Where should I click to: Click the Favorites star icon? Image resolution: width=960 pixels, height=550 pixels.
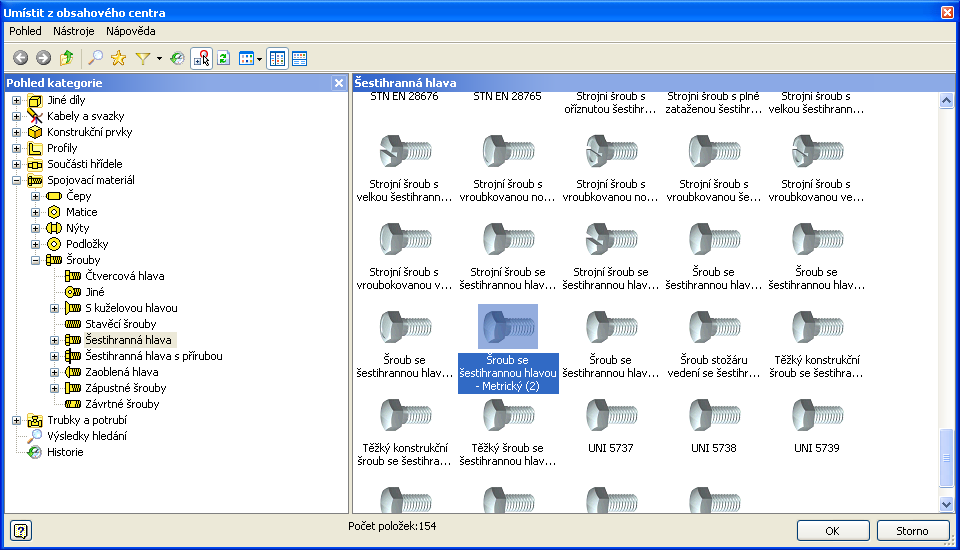[x=119, y=58]
